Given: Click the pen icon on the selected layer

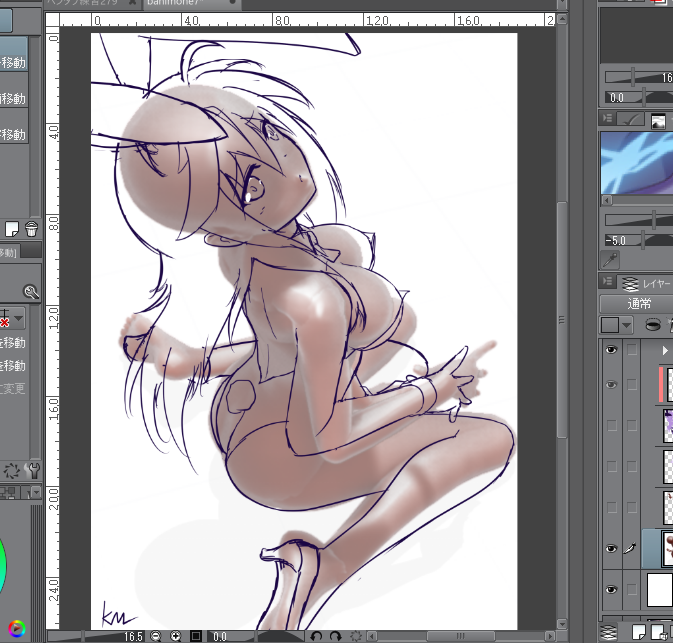Looking at the screenshot, I should point(630,548).
